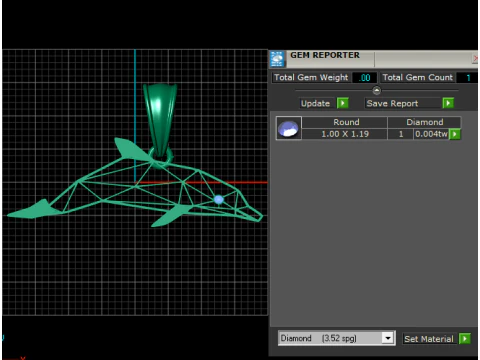This screenshot has width=480, height=360.
Task: Click the green arrow beside 0.004tw
Action: click(455, 134)
